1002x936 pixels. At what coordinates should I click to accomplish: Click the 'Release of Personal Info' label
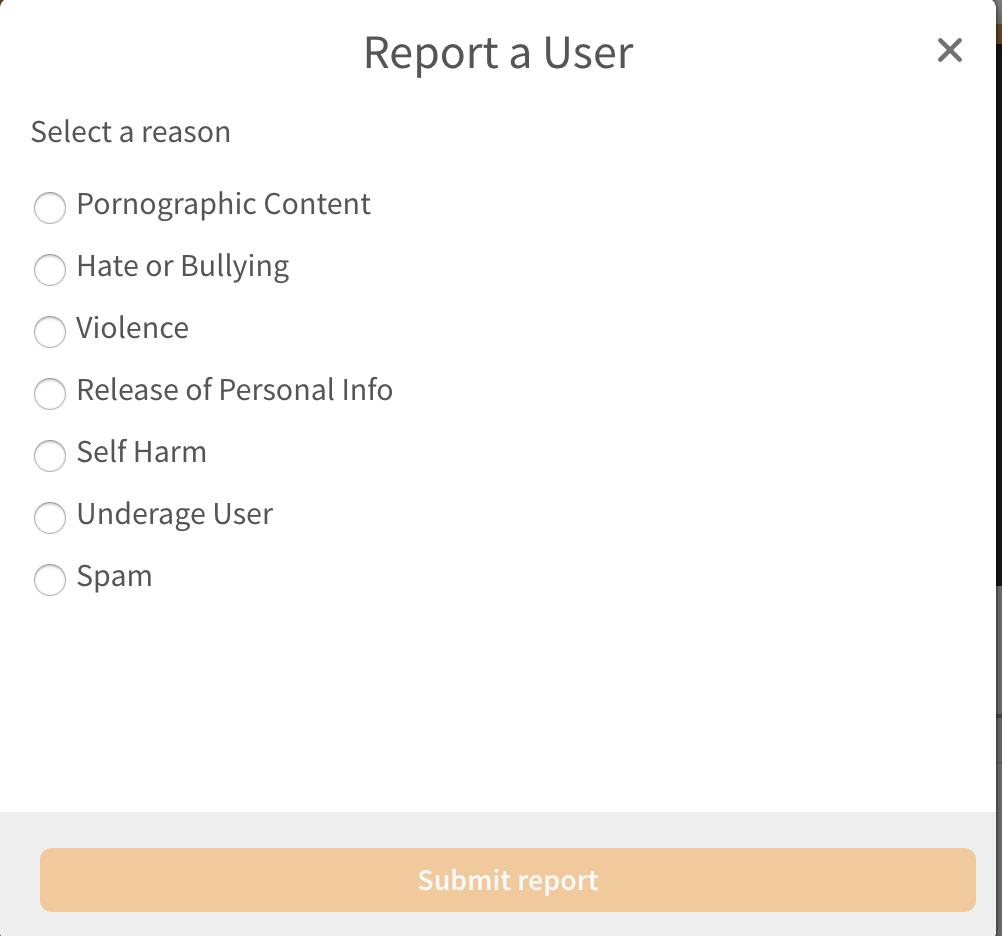coord(235,390)
